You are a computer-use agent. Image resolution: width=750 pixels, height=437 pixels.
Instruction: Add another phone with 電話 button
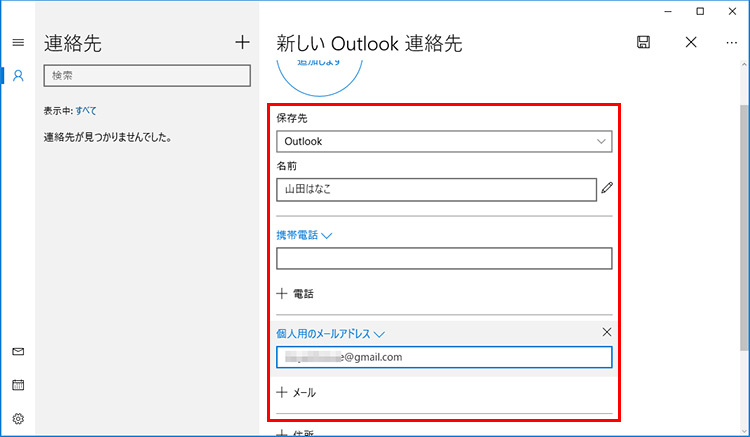[x=295, y=294]
